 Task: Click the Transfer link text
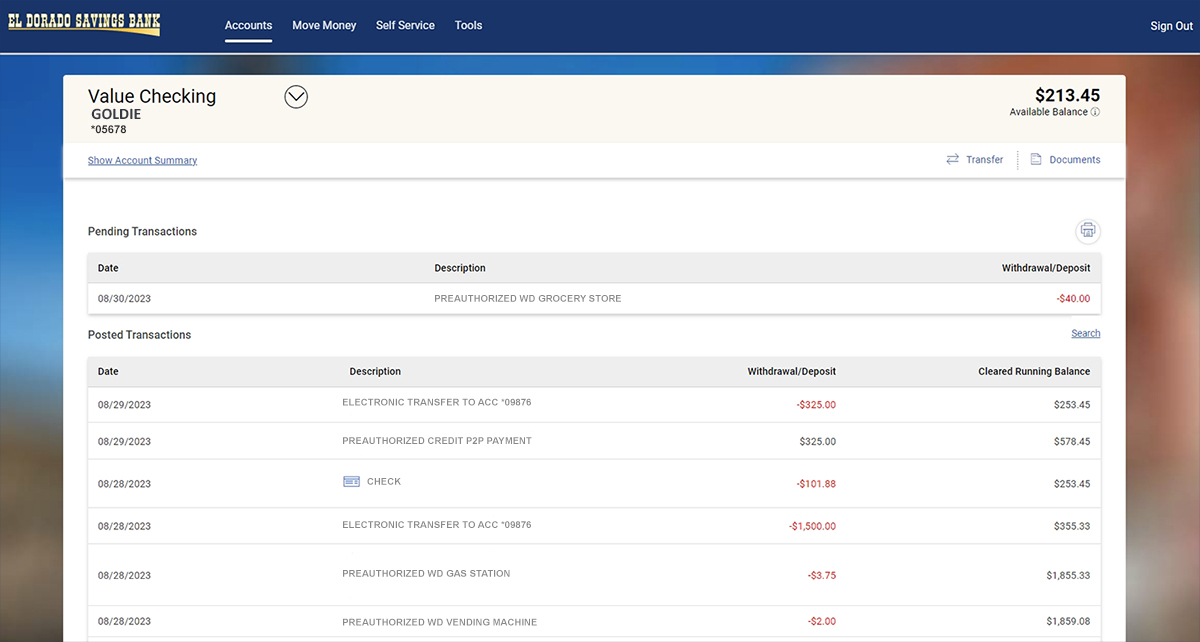pyautogui.click(x=983, y=159)
